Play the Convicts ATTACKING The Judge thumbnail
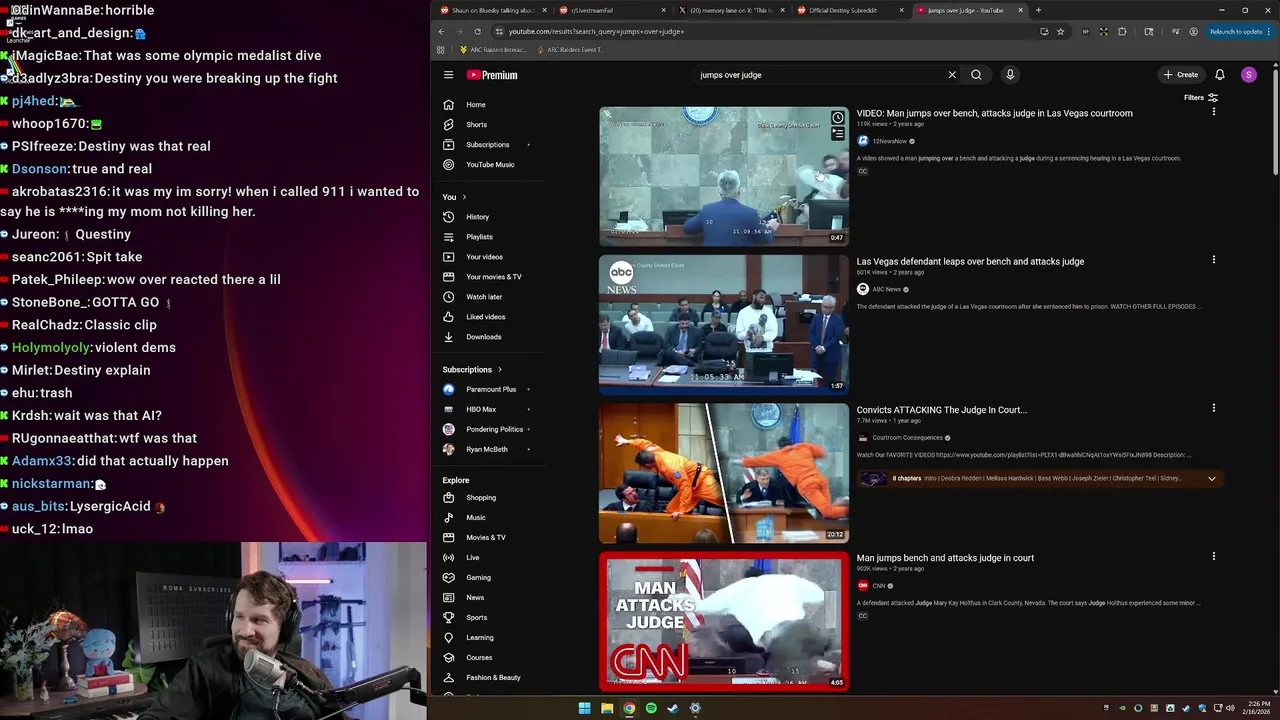The image size is (1280, 720). tap(724, 472)
